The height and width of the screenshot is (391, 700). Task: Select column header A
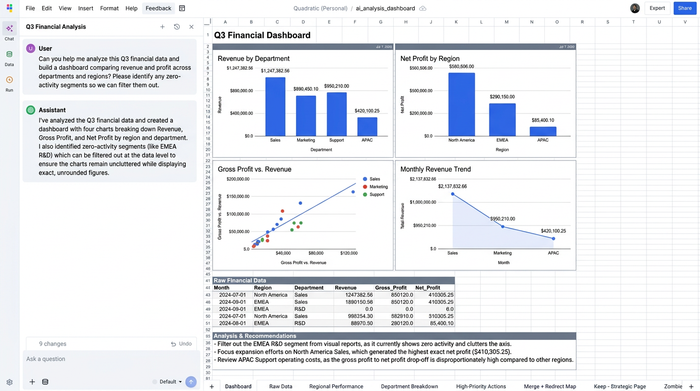tap(225, 22)
